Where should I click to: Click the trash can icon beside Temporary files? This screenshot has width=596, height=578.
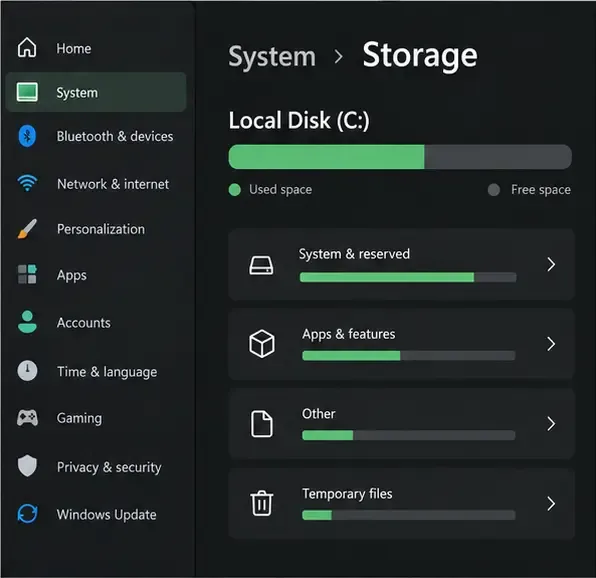click(x=262, y=503)
